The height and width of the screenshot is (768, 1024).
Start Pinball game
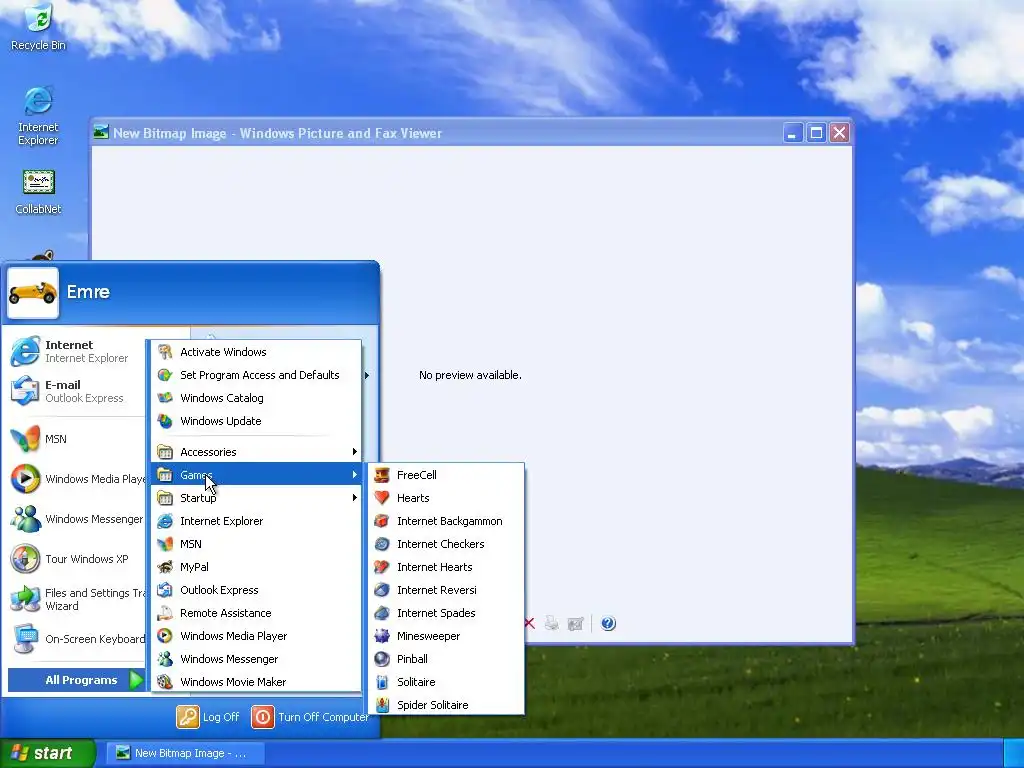446,658
